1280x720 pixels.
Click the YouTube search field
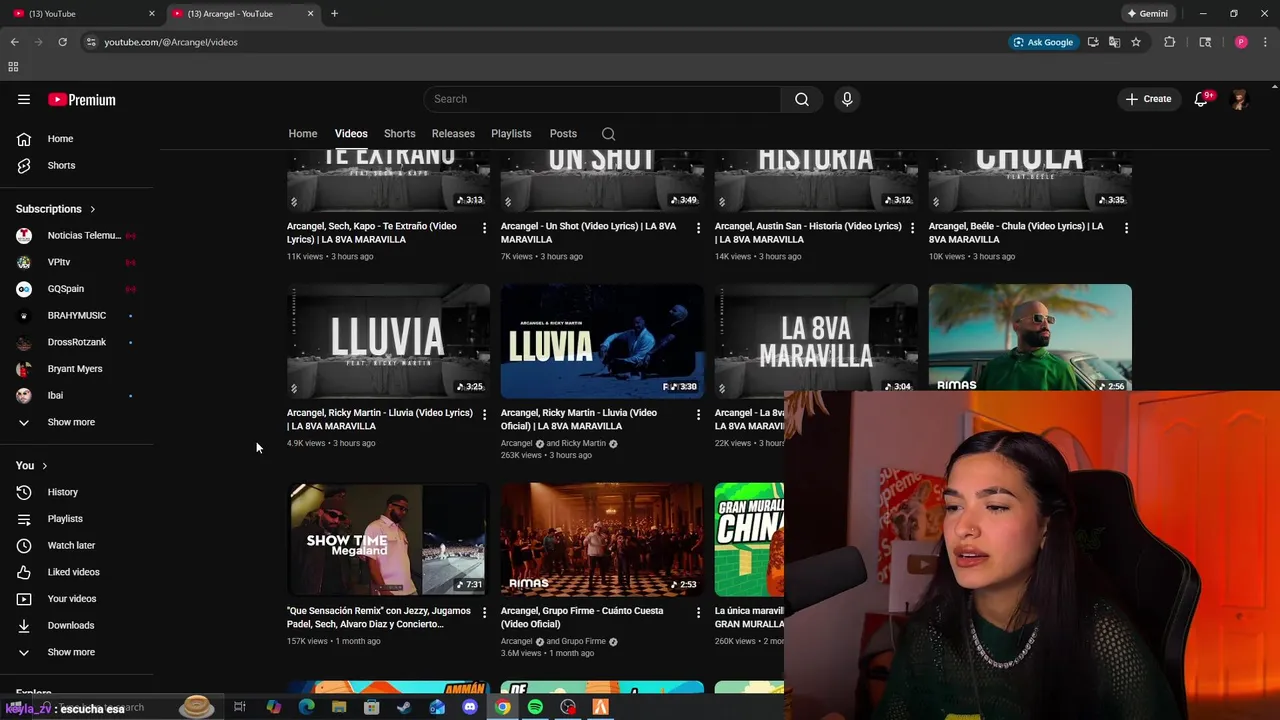pyautogui.click(x=602, y=99)
